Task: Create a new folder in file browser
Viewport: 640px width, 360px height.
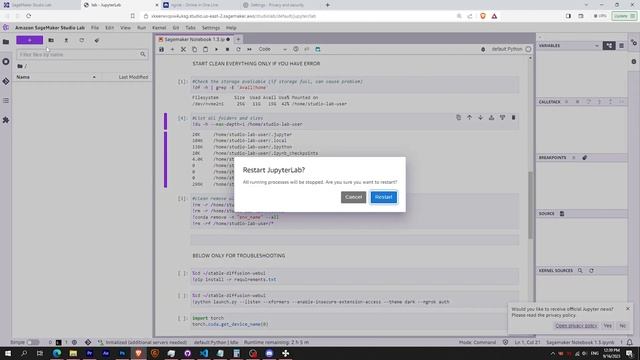Action: point(51,40)
